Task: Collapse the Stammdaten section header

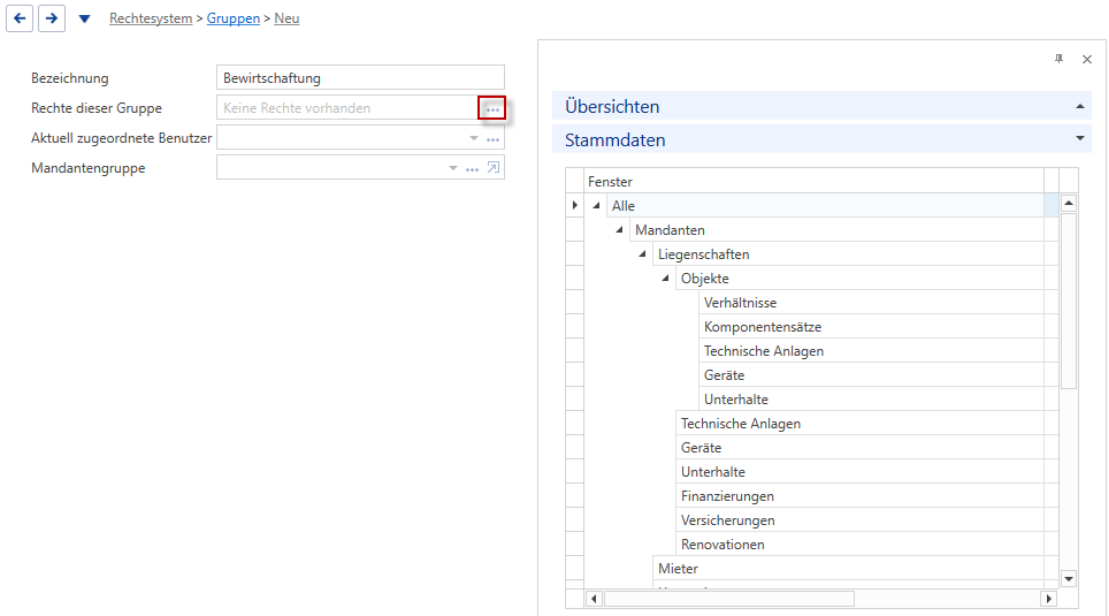Action: [x=822, y=139]
